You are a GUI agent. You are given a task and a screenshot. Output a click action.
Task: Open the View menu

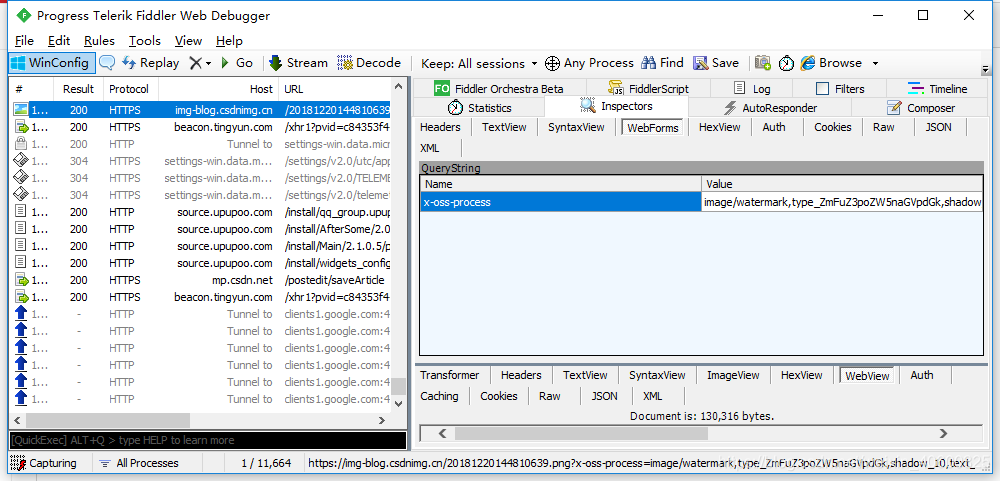(188, 41)
